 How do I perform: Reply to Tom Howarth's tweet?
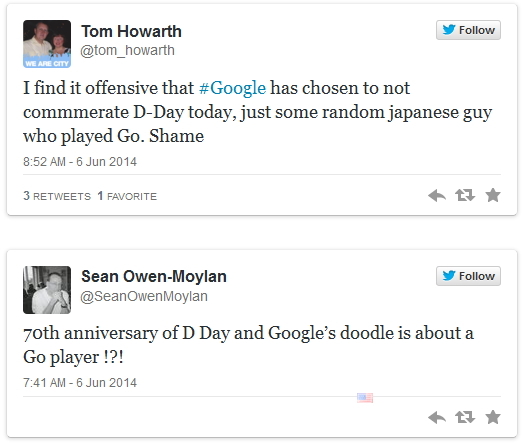pos(437,196)
